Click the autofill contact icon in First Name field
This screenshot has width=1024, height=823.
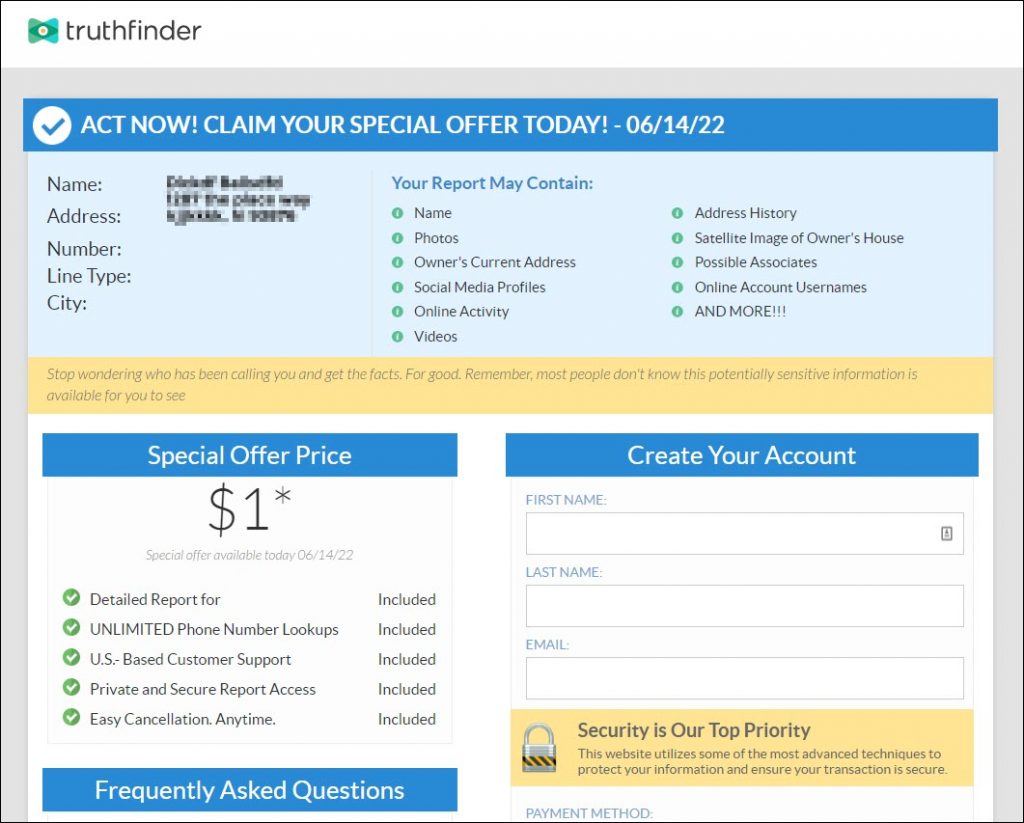pyautogui.click(x=946, y=534)
